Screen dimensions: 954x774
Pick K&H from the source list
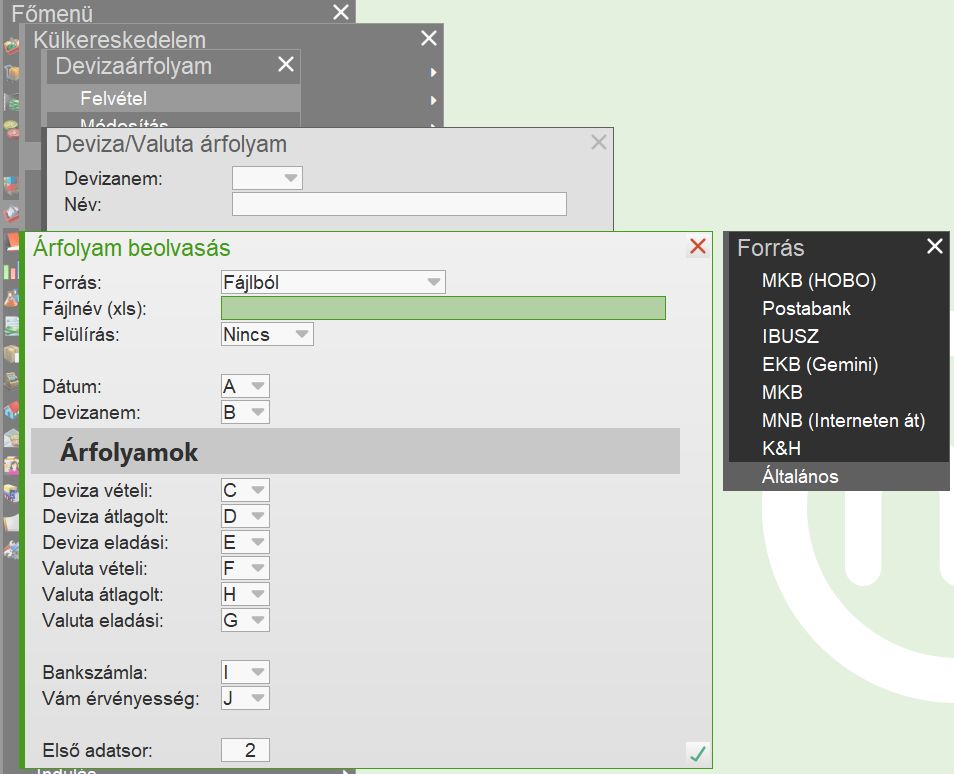781,449
